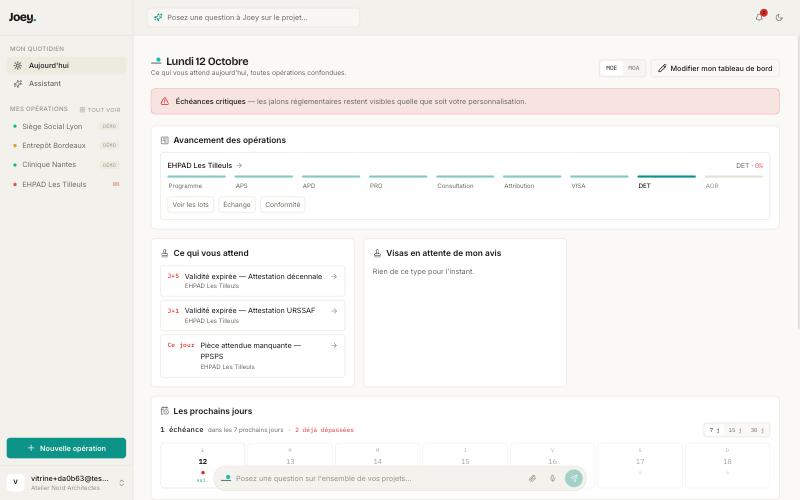Attach a file with paperclip icon
The height and width of the screenshot is (500, 800).
click(x=532, y=479)
